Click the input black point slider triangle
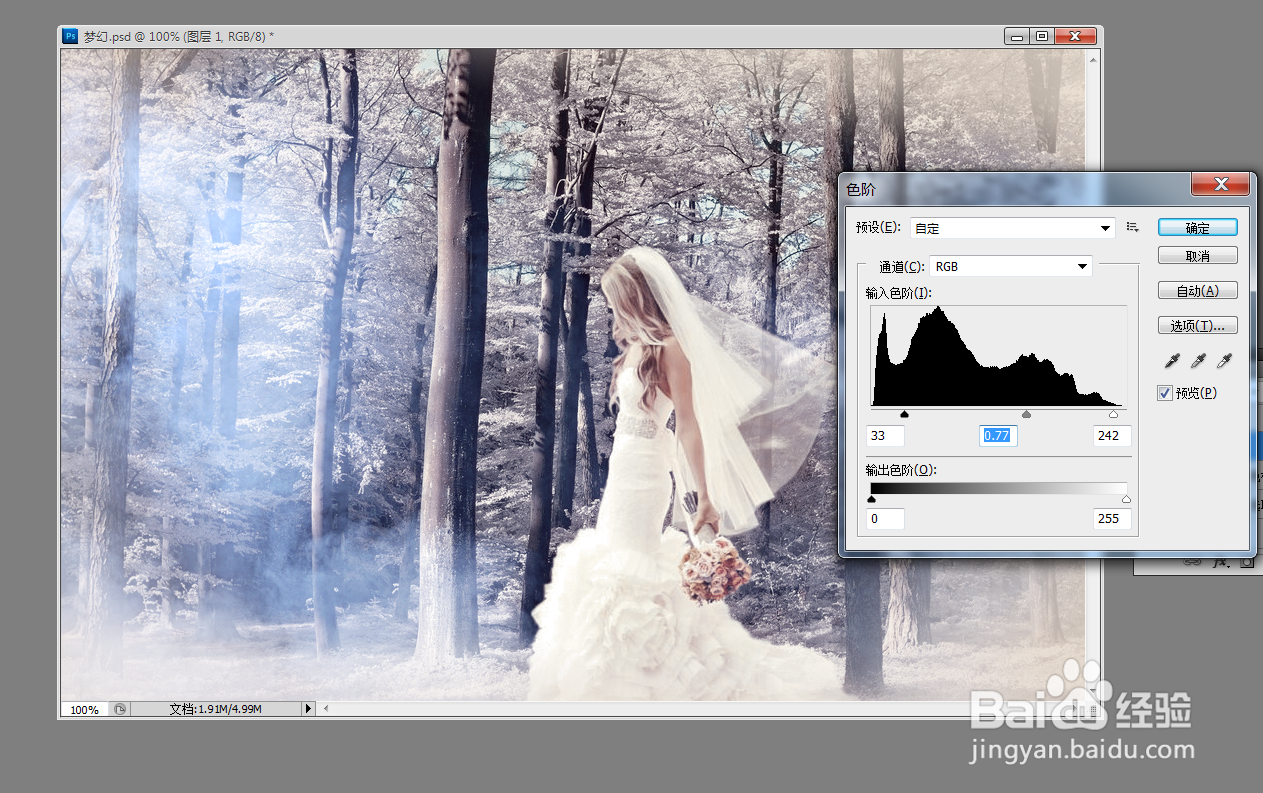1263x793 pixels. pyautogui.click(x=904, y=413)
